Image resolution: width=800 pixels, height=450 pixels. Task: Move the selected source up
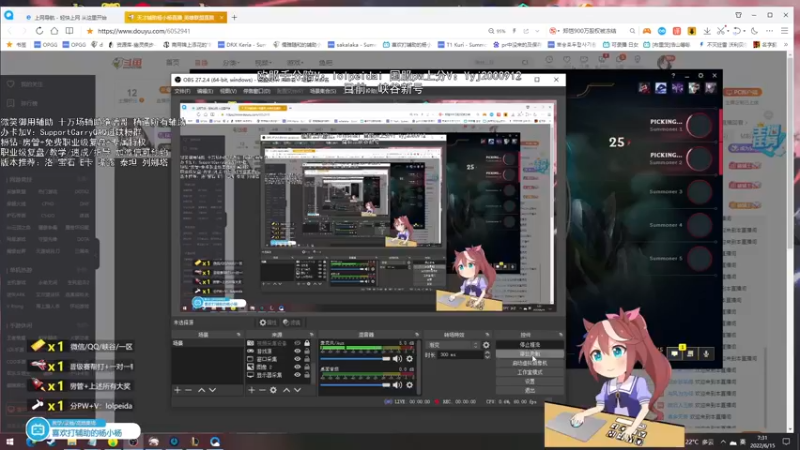(286, 390)
